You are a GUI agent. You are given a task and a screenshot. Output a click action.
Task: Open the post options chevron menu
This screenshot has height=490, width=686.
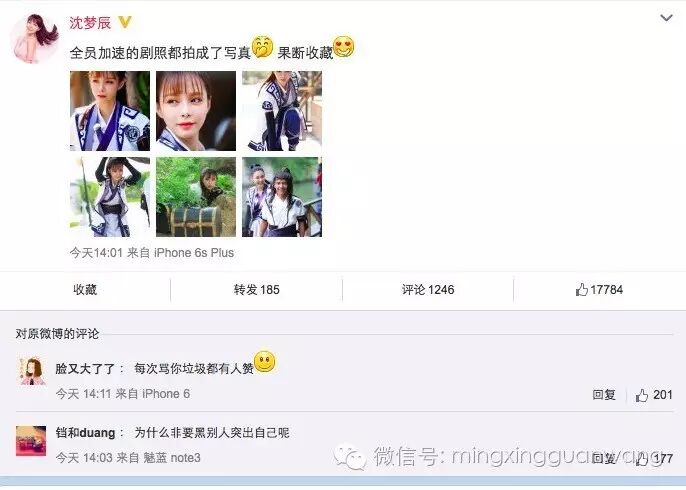click(666, 18)
